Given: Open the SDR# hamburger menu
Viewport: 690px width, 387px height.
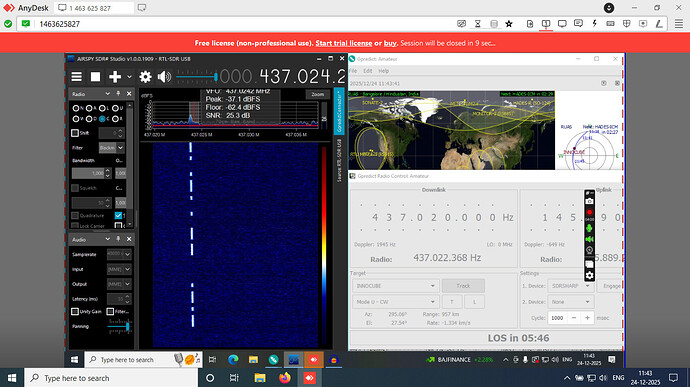Looking at the screenshot, I should coord(77,77).
